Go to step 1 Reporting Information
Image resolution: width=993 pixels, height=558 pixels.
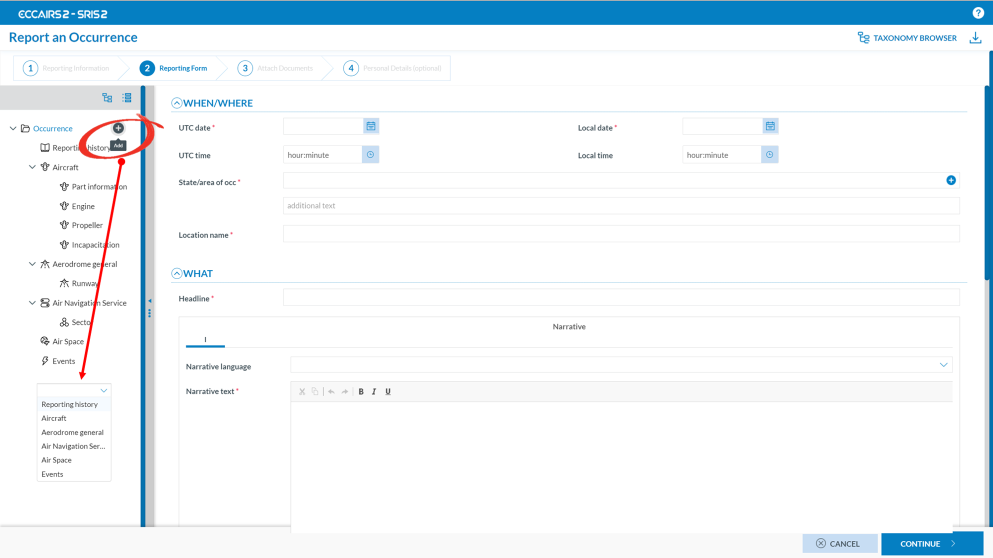click(x=66, y=68)
